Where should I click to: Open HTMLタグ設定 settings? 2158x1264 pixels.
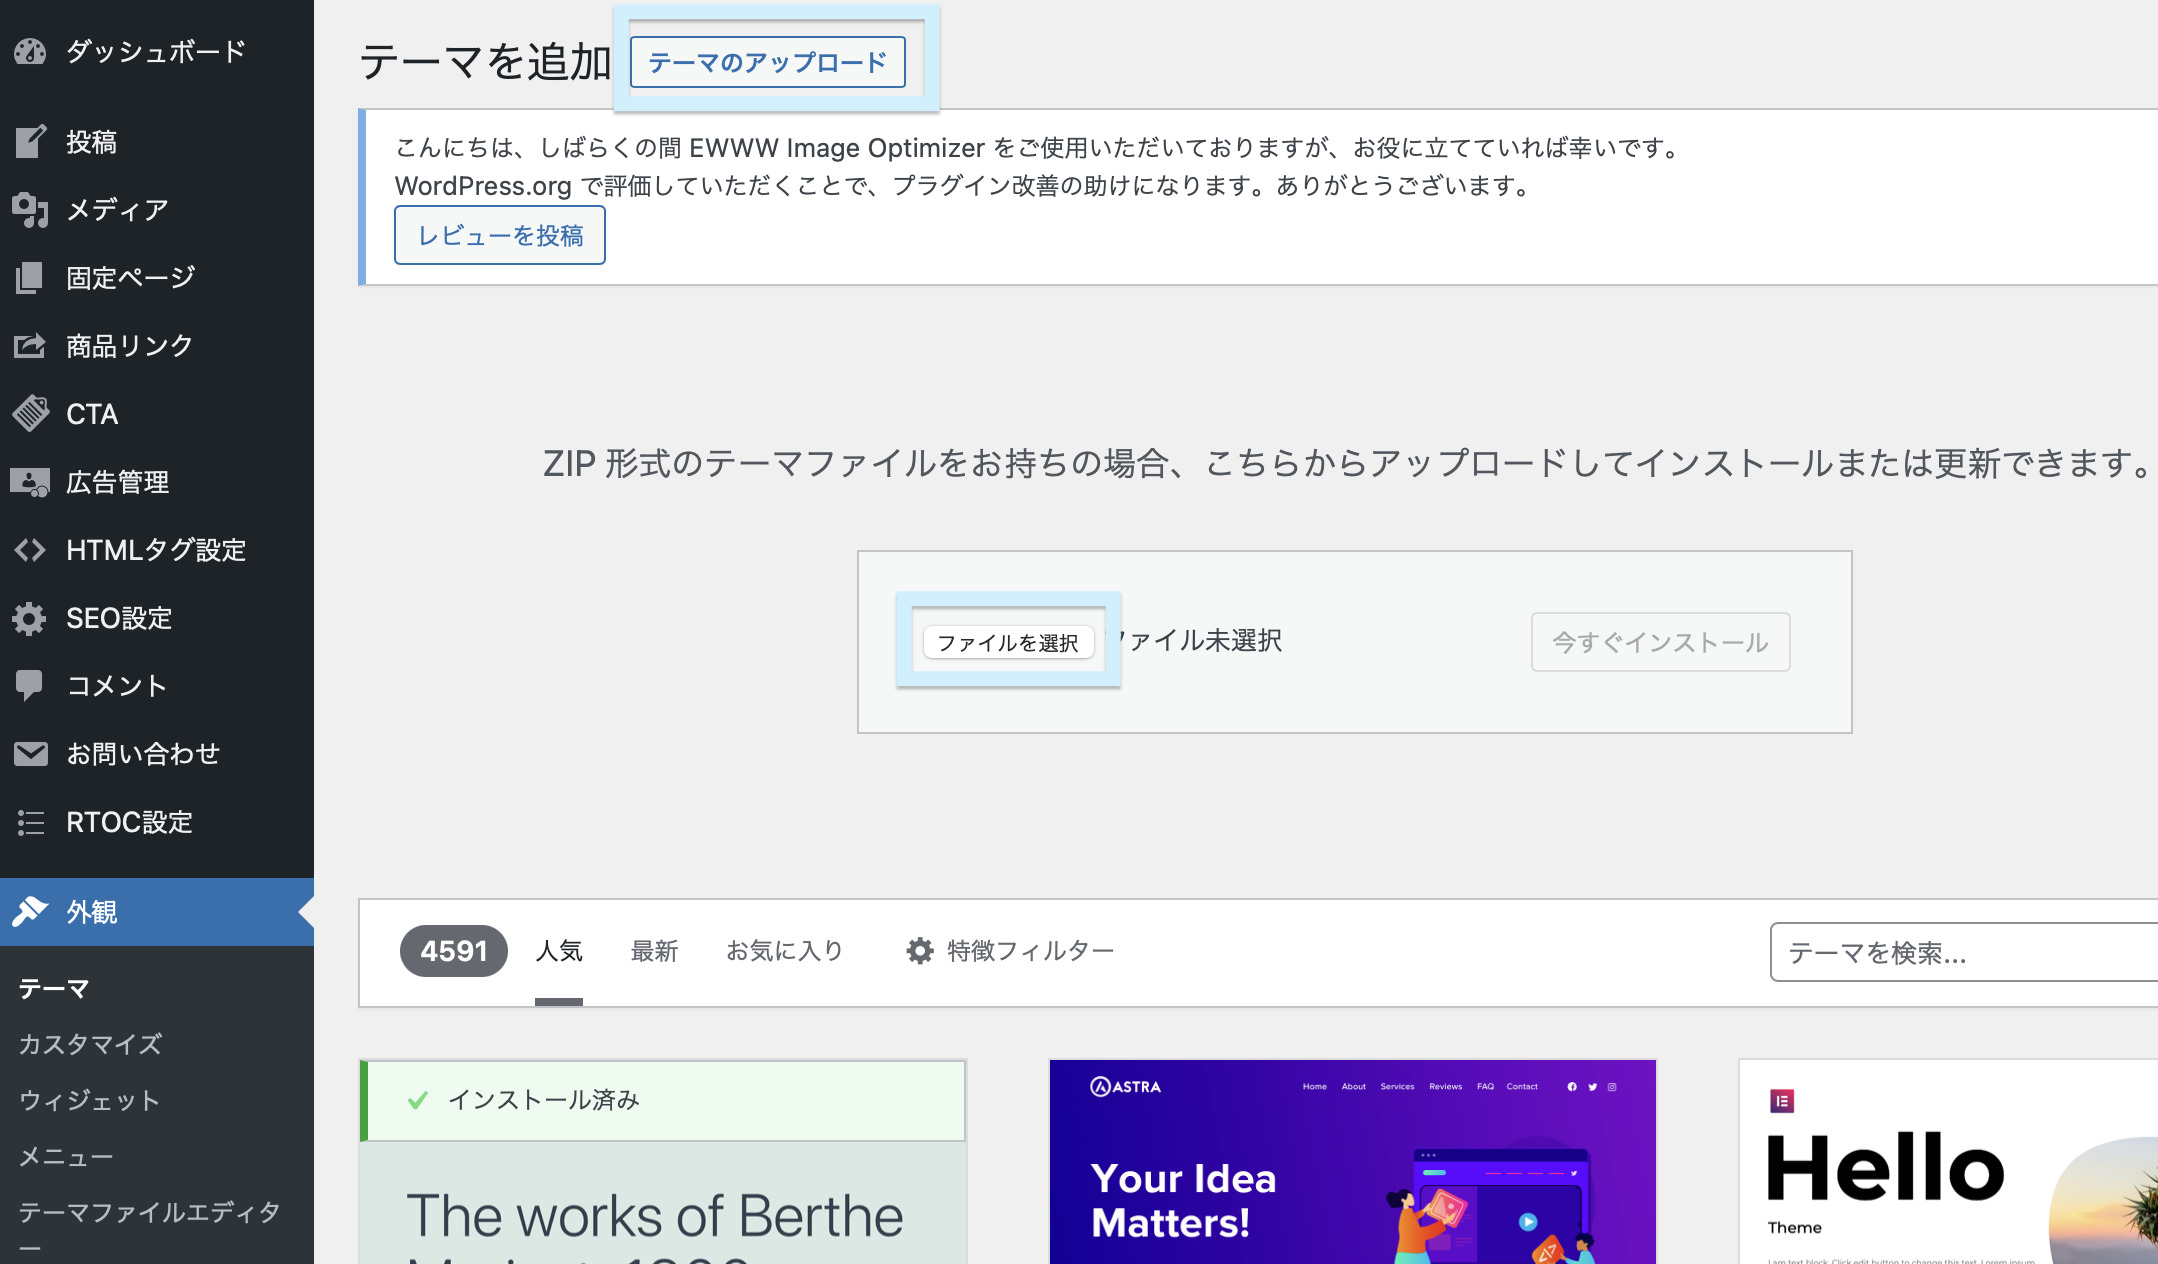click(157, 549)
